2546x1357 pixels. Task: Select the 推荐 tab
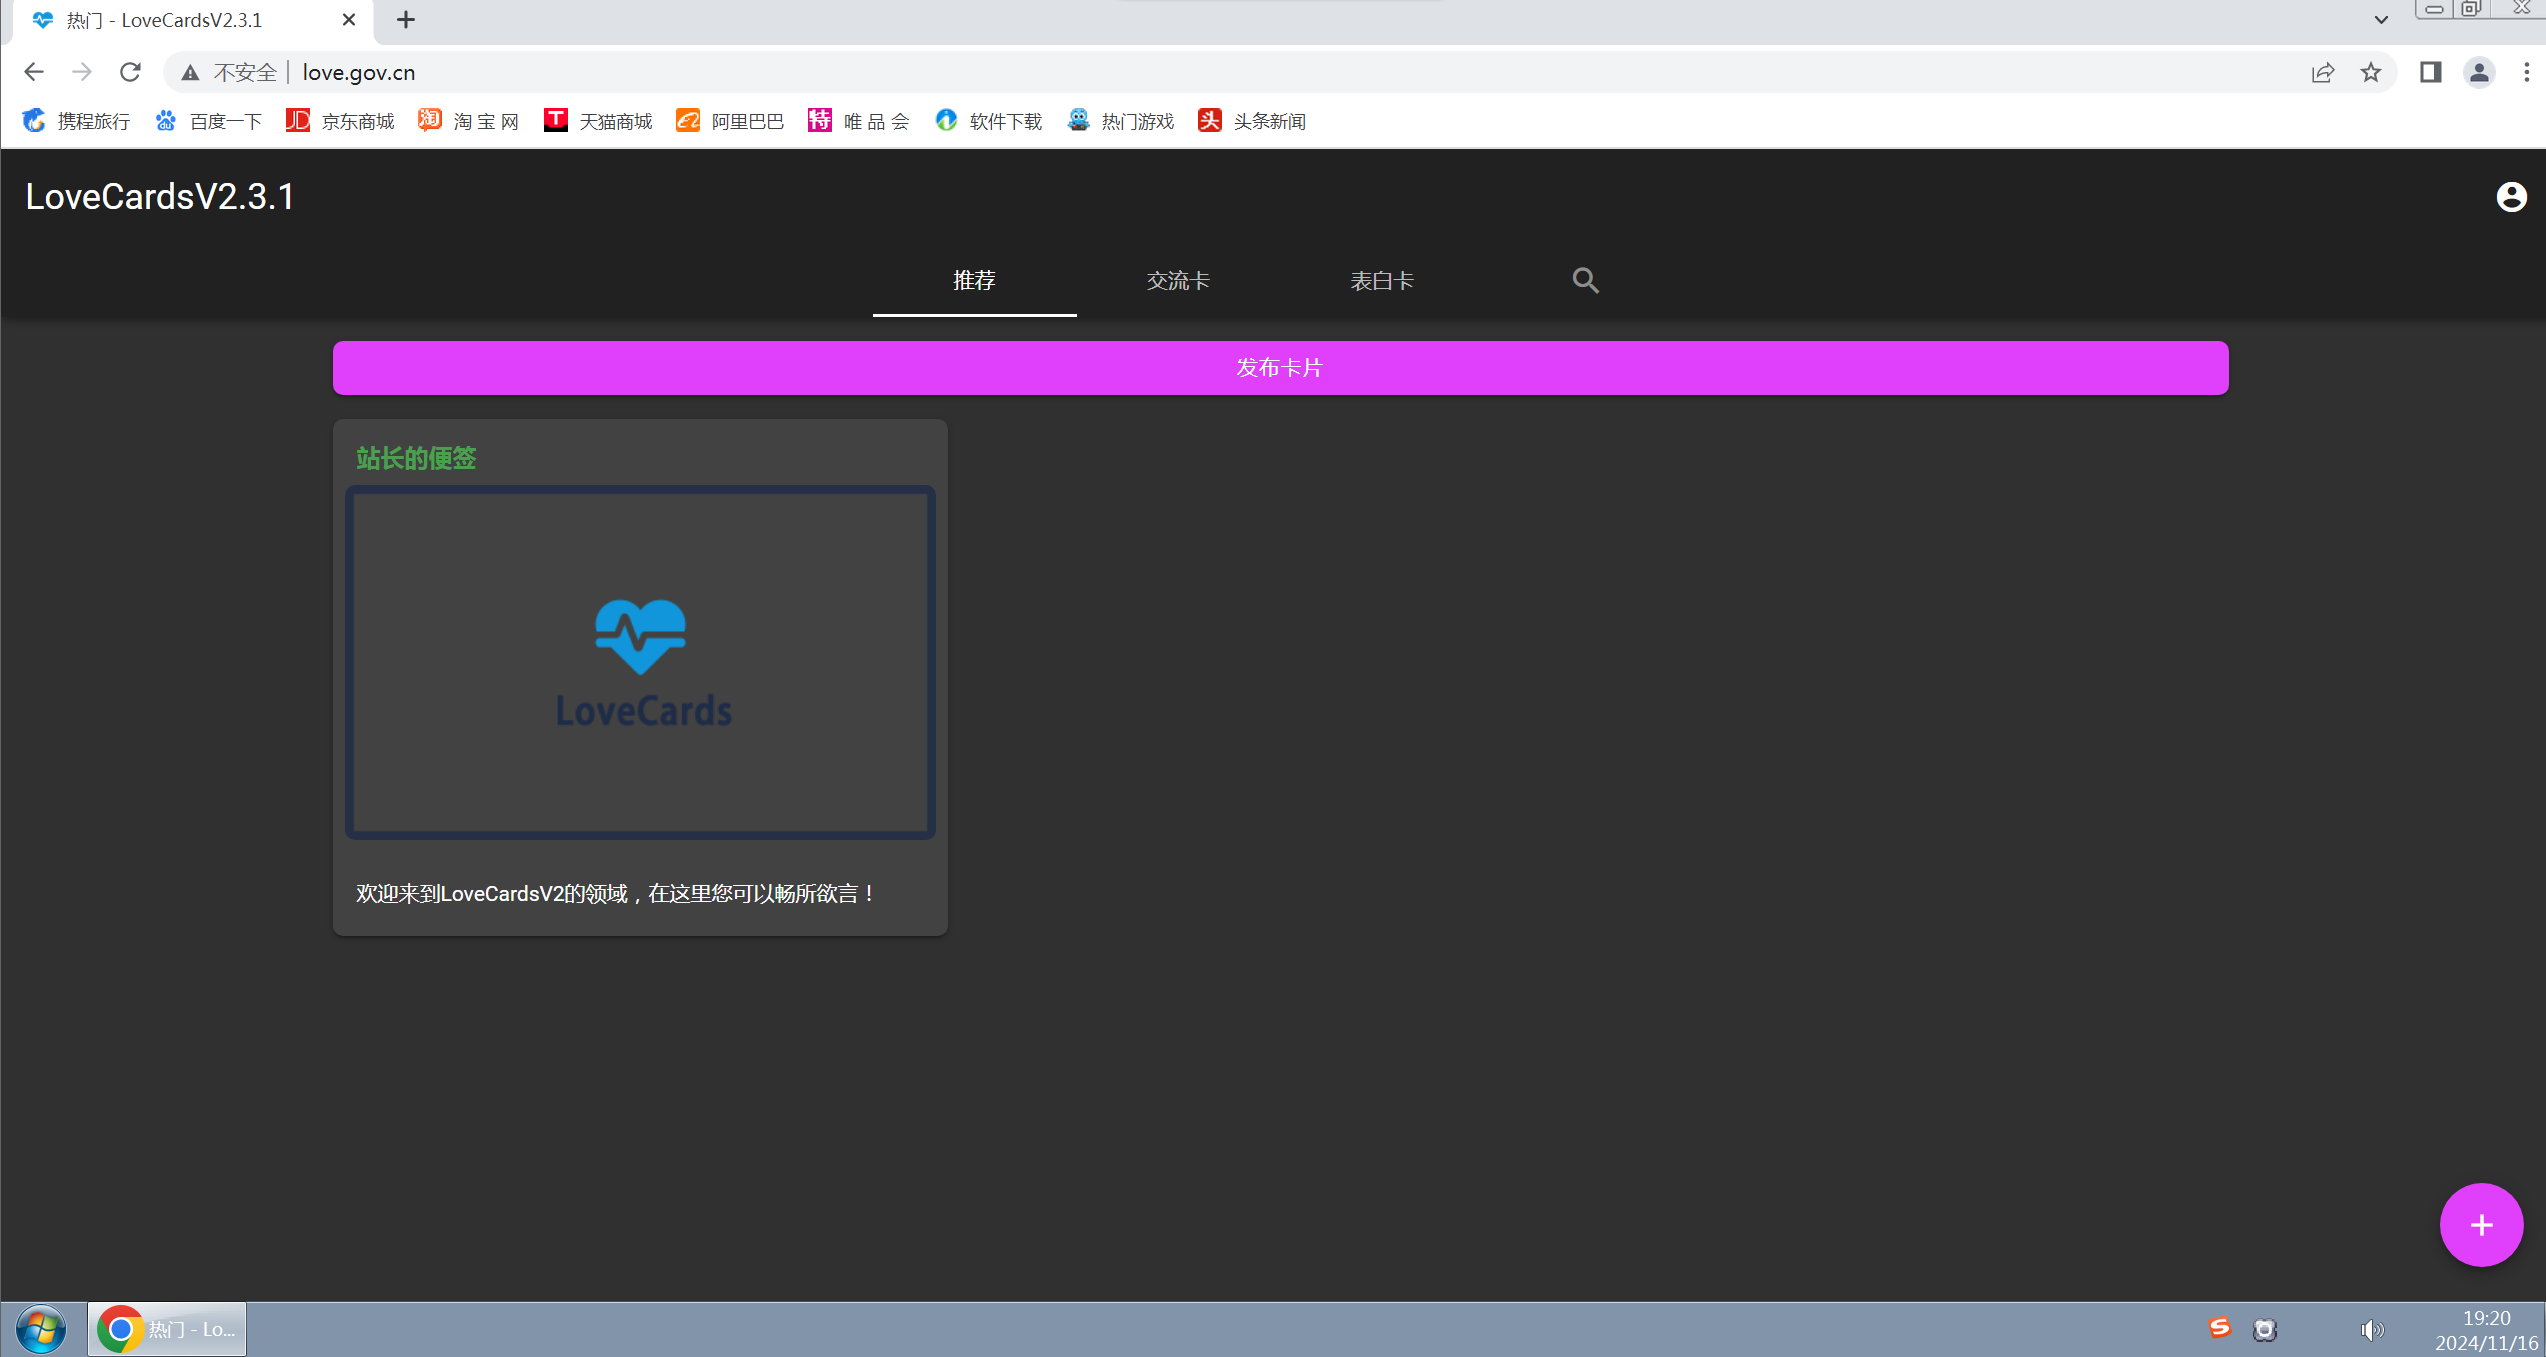pyautogui.click(x=974, y=281)
